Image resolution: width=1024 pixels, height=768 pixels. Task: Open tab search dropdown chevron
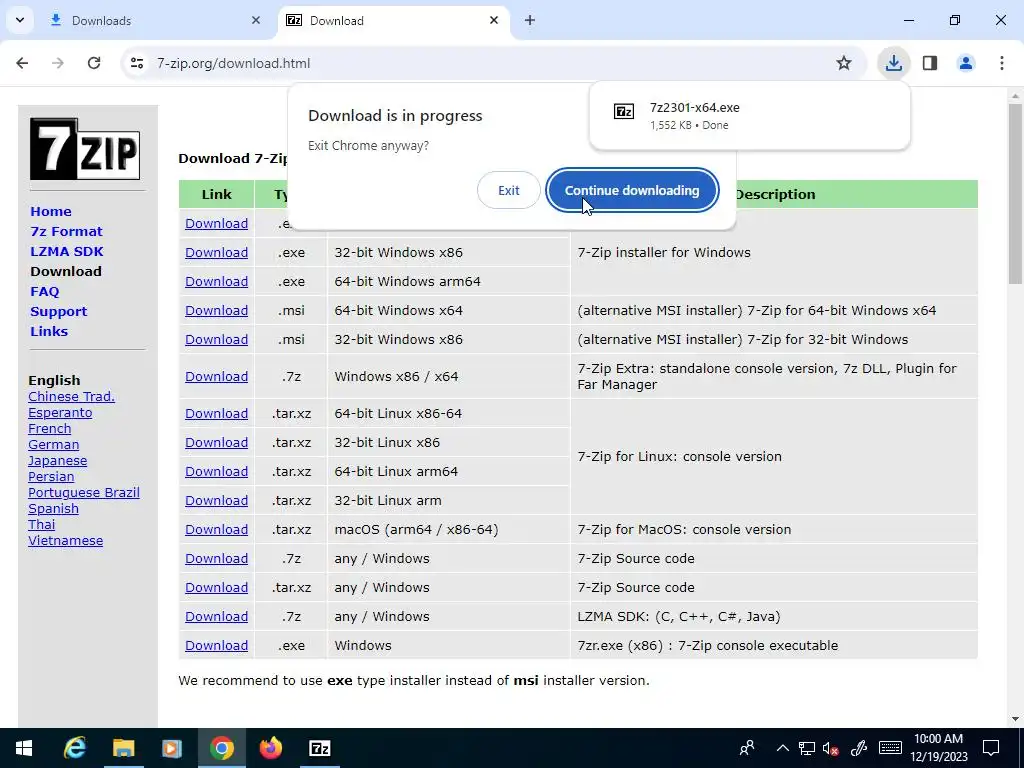tap(20, 20)
